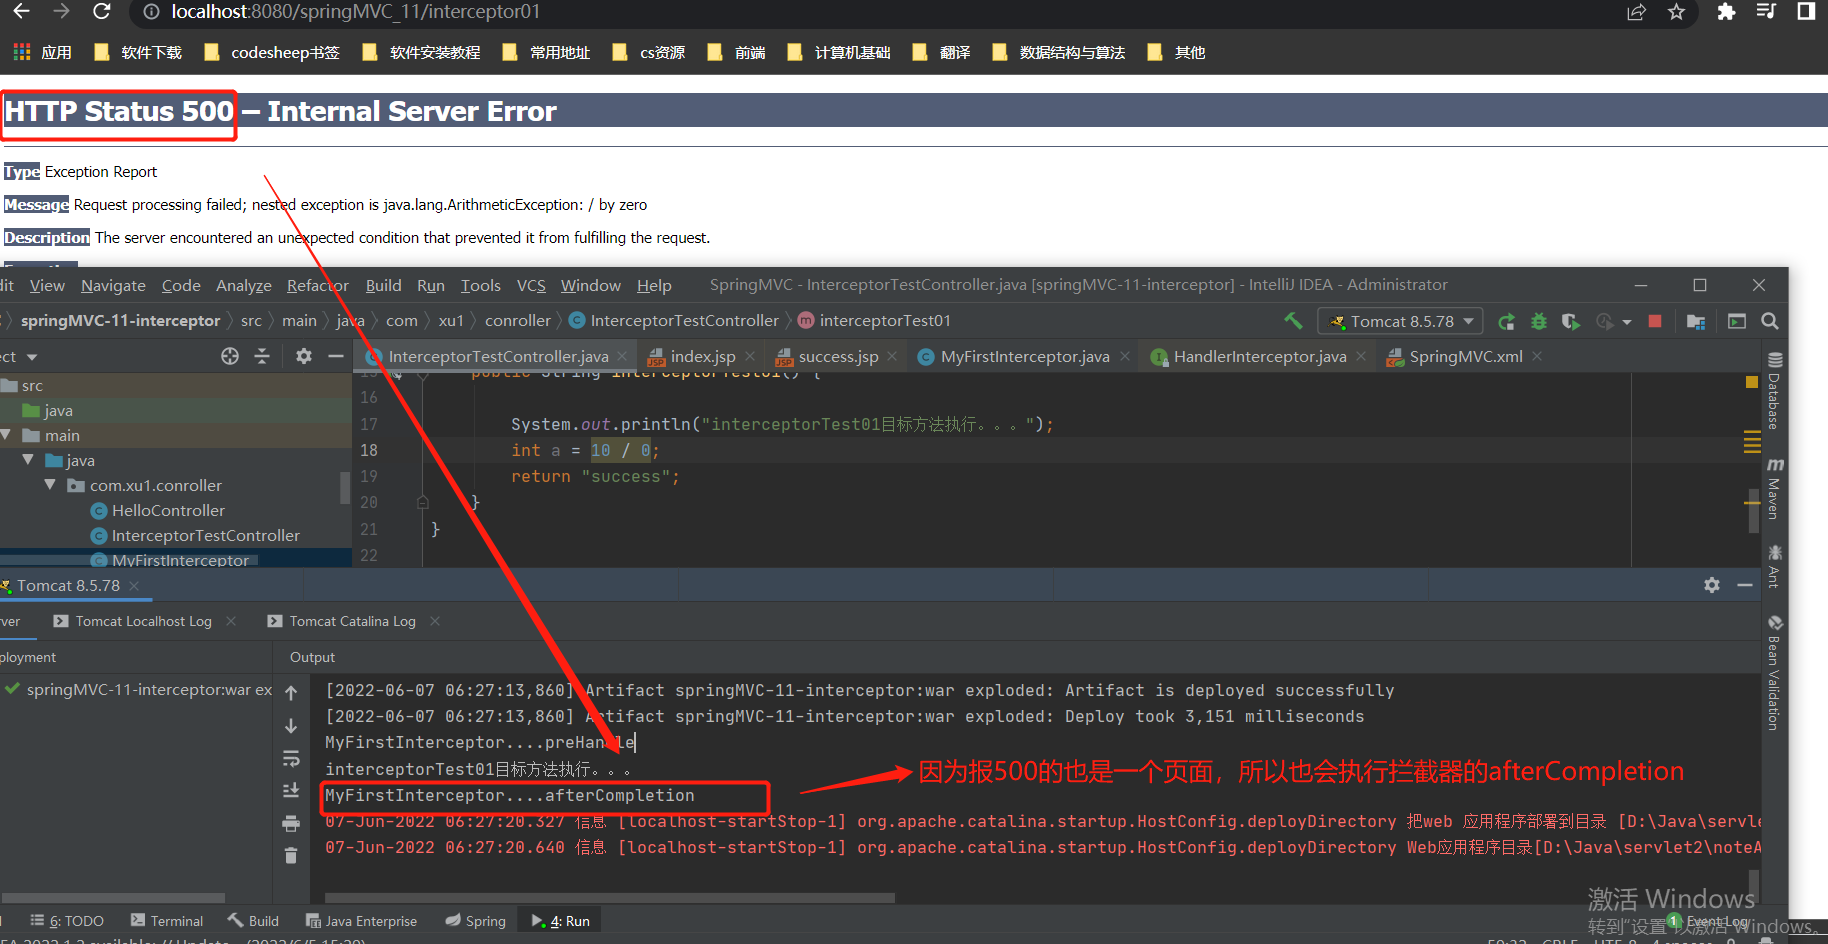The image size is (1828, 944).
Task: Open the Ant side tool window
Action: click(x=1775, y=566)
